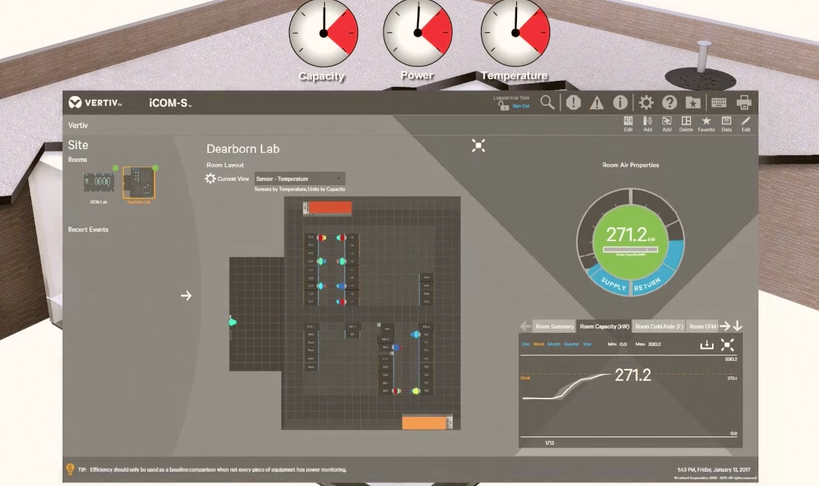Click the SUPPLY gauge segment

[613, 284]
